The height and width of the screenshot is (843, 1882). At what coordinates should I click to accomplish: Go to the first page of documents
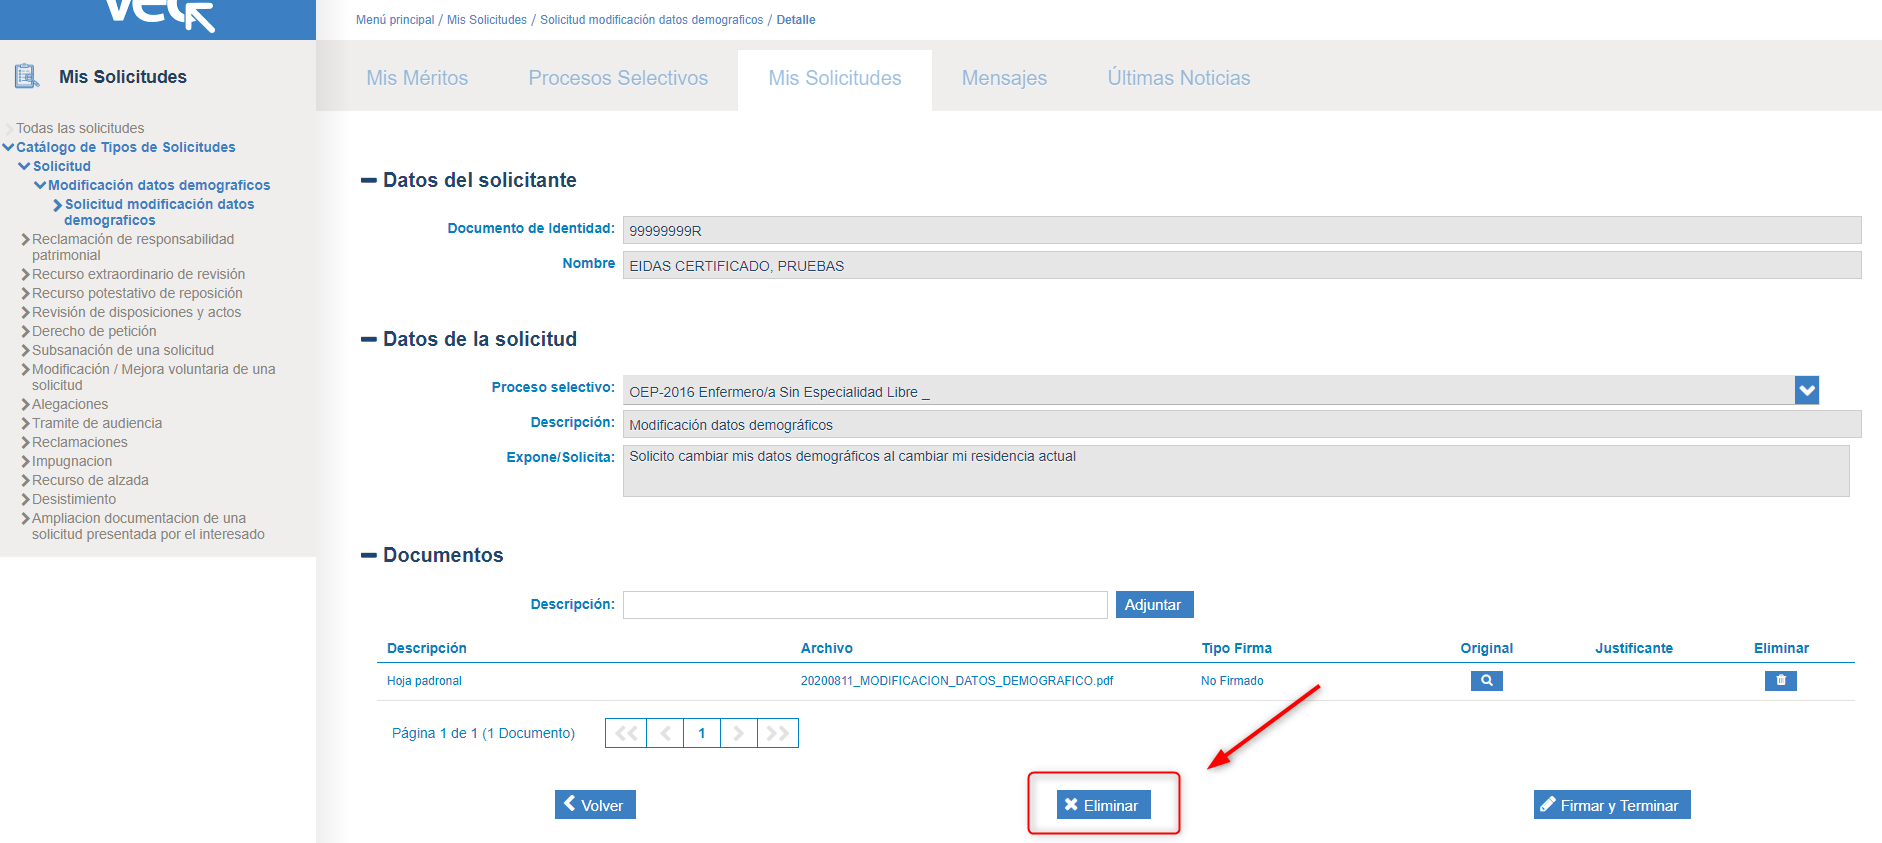(626, 733)
